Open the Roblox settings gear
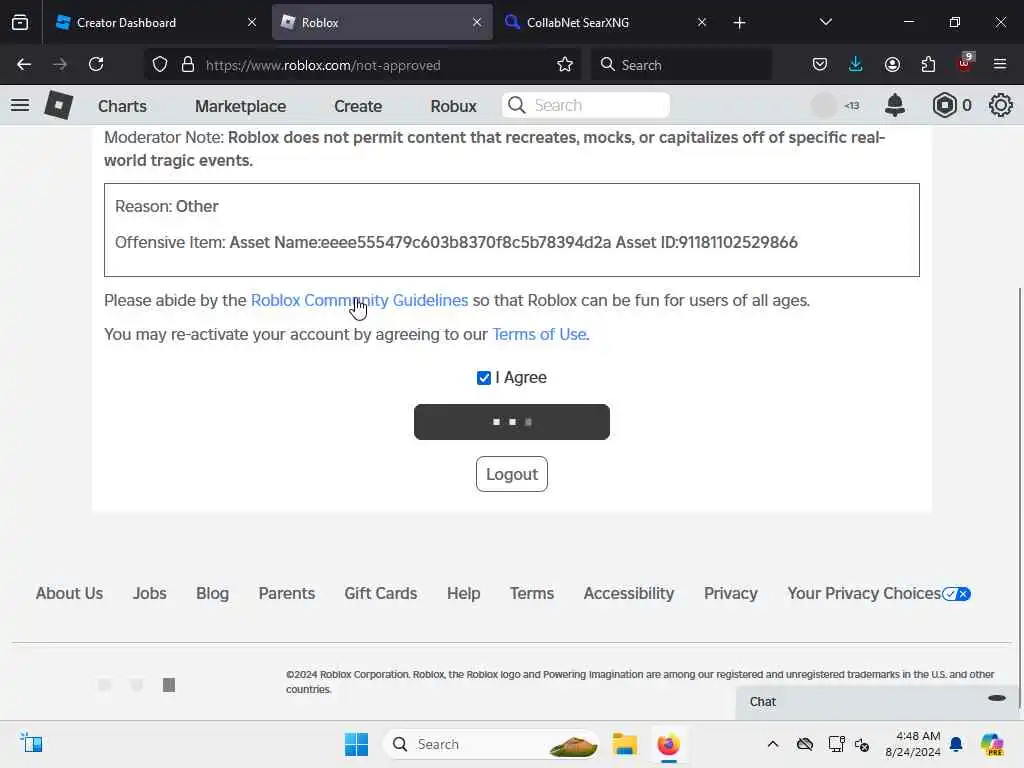This screenshot has width=1024, height=768. coord(1000,105)
